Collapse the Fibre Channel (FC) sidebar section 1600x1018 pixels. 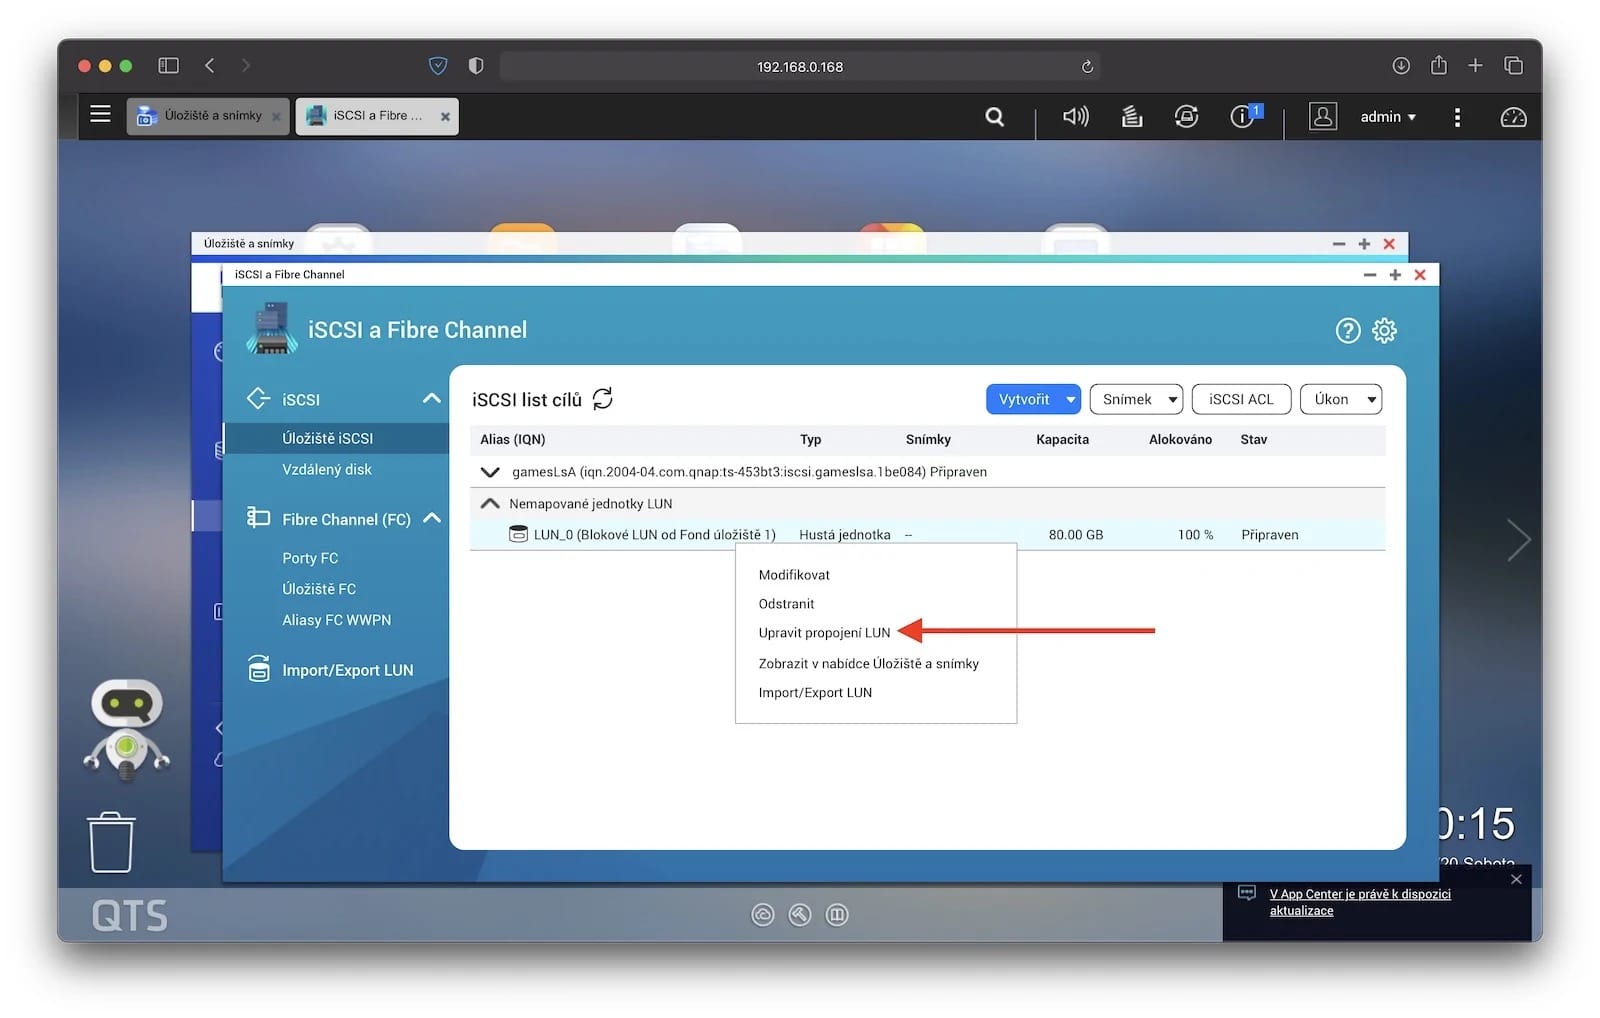(432, 518)
